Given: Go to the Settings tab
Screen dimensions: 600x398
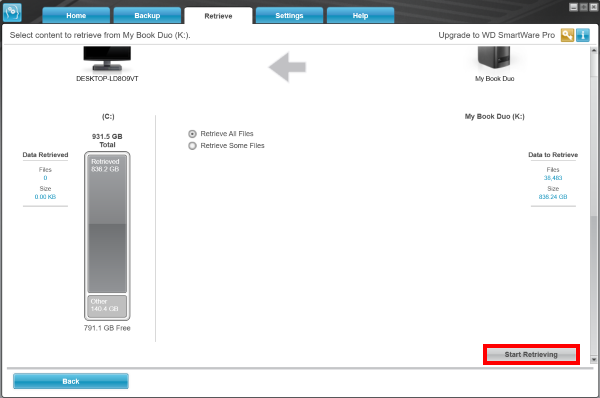Looking at the screenshot, I should pyautogui.click(x=289, y=16).
